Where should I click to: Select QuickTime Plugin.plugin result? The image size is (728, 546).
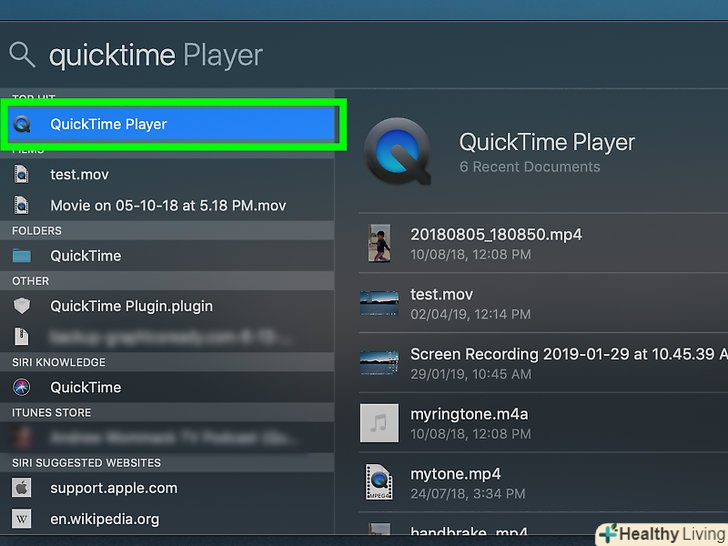[x=167, y=306]
